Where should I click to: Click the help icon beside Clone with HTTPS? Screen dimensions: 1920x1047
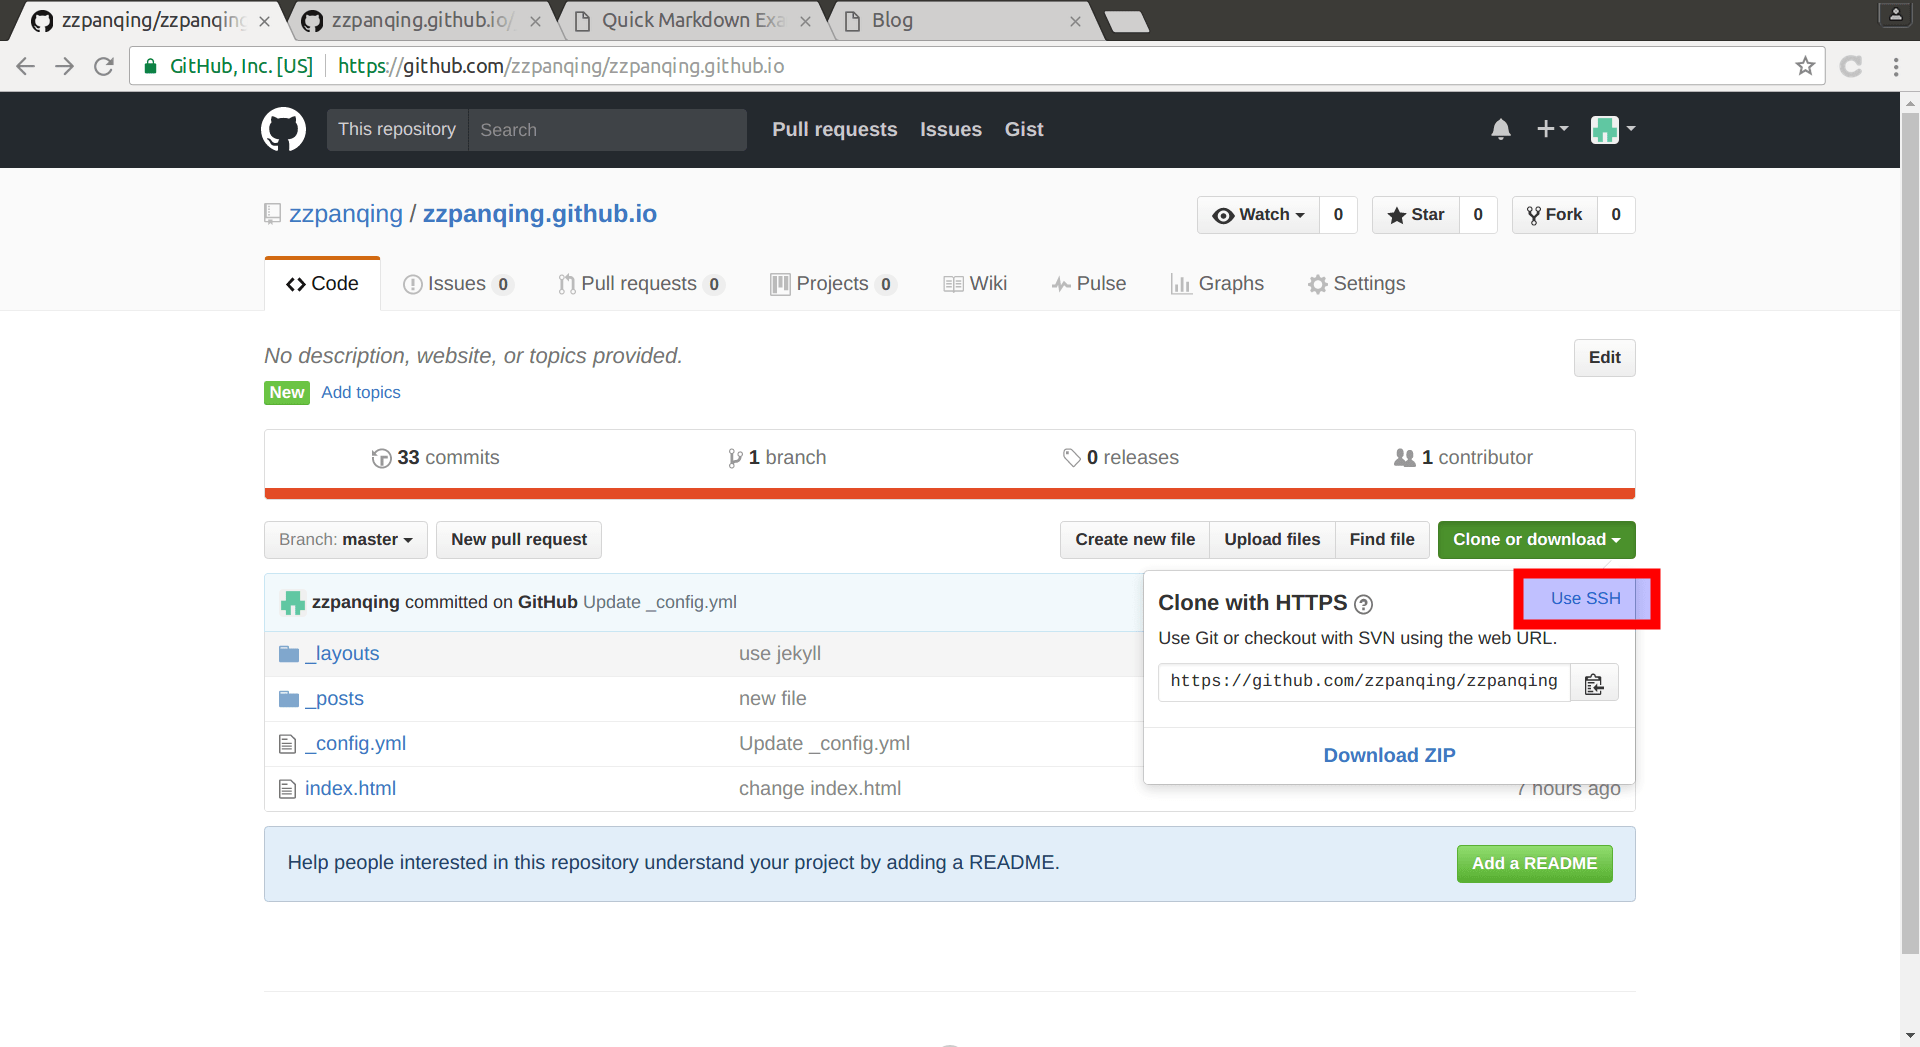click(x=1363, y=604)
